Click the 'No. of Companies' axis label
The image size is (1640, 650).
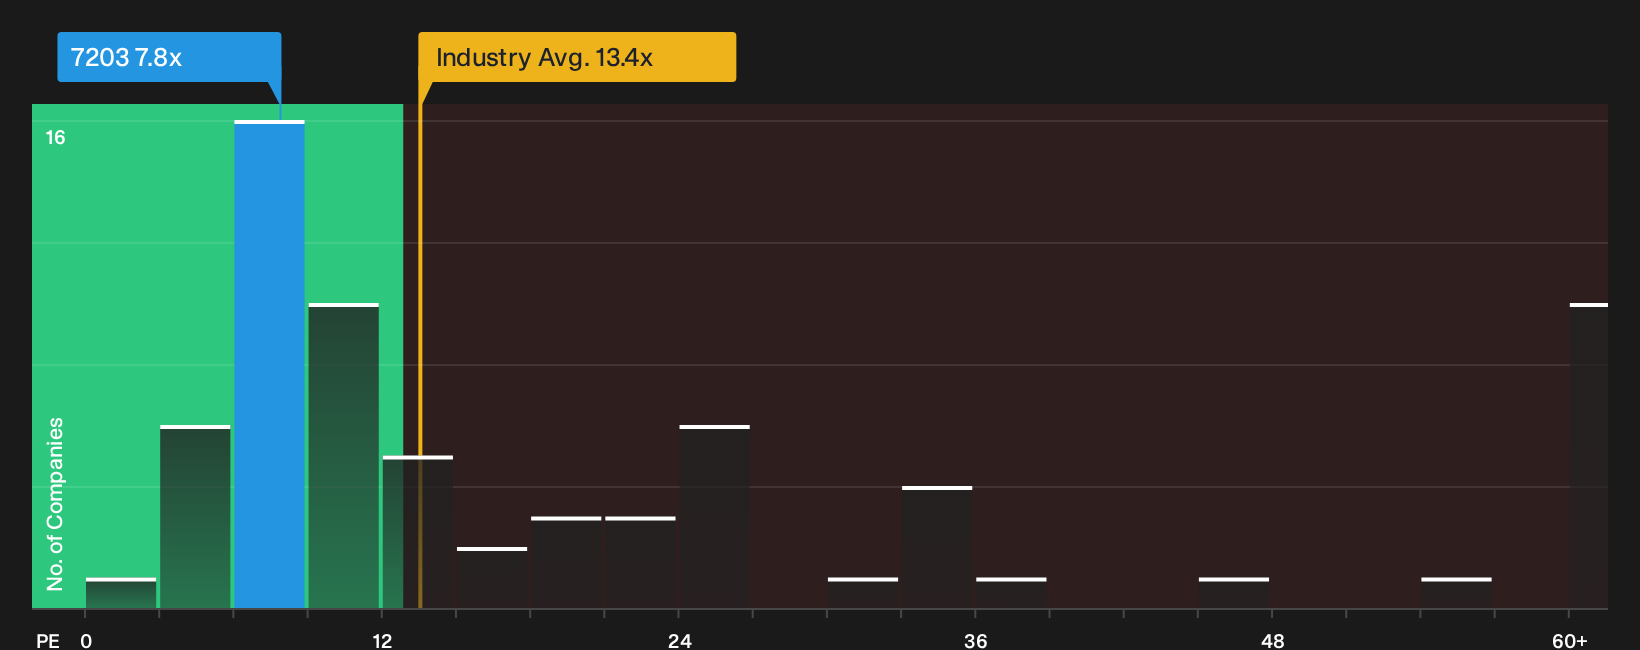[x=55, y=504]
